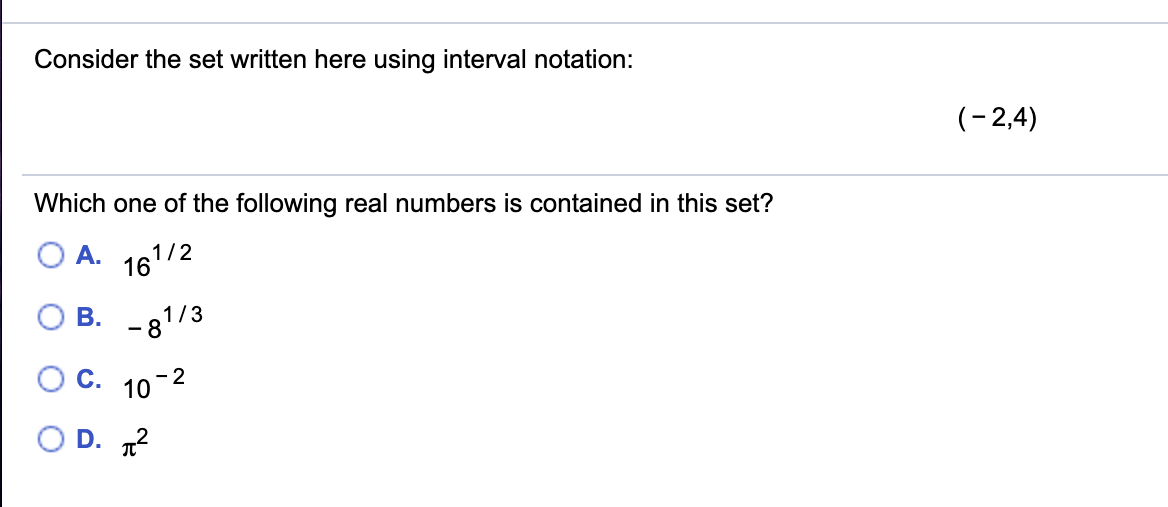Screen dimensions: 1168x507
Task: Choose option B radio button
Action: [x=52, y=318]
